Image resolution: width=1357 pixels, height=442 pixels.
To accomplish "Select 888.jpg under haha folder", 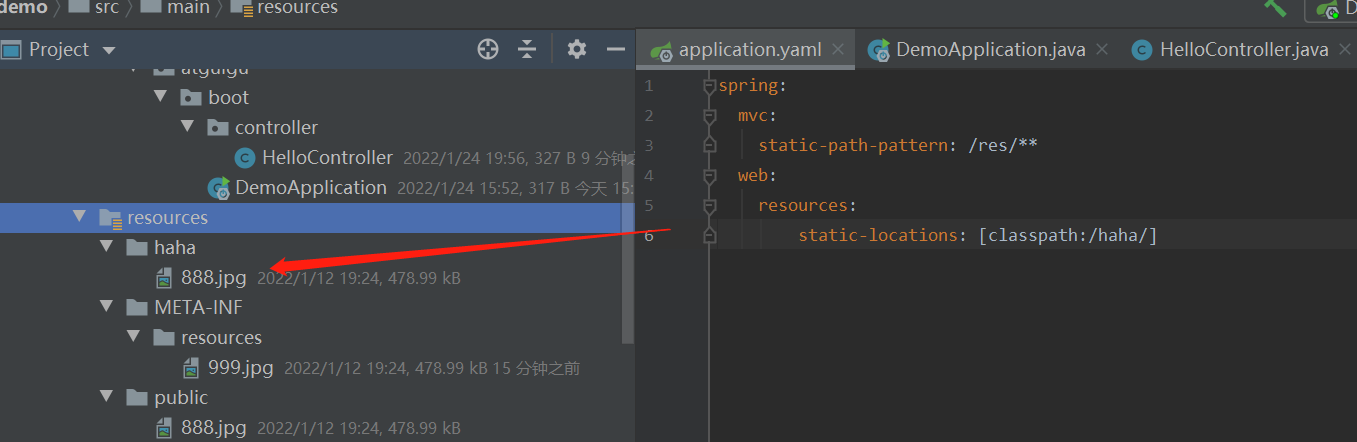I will click(213, 277).
